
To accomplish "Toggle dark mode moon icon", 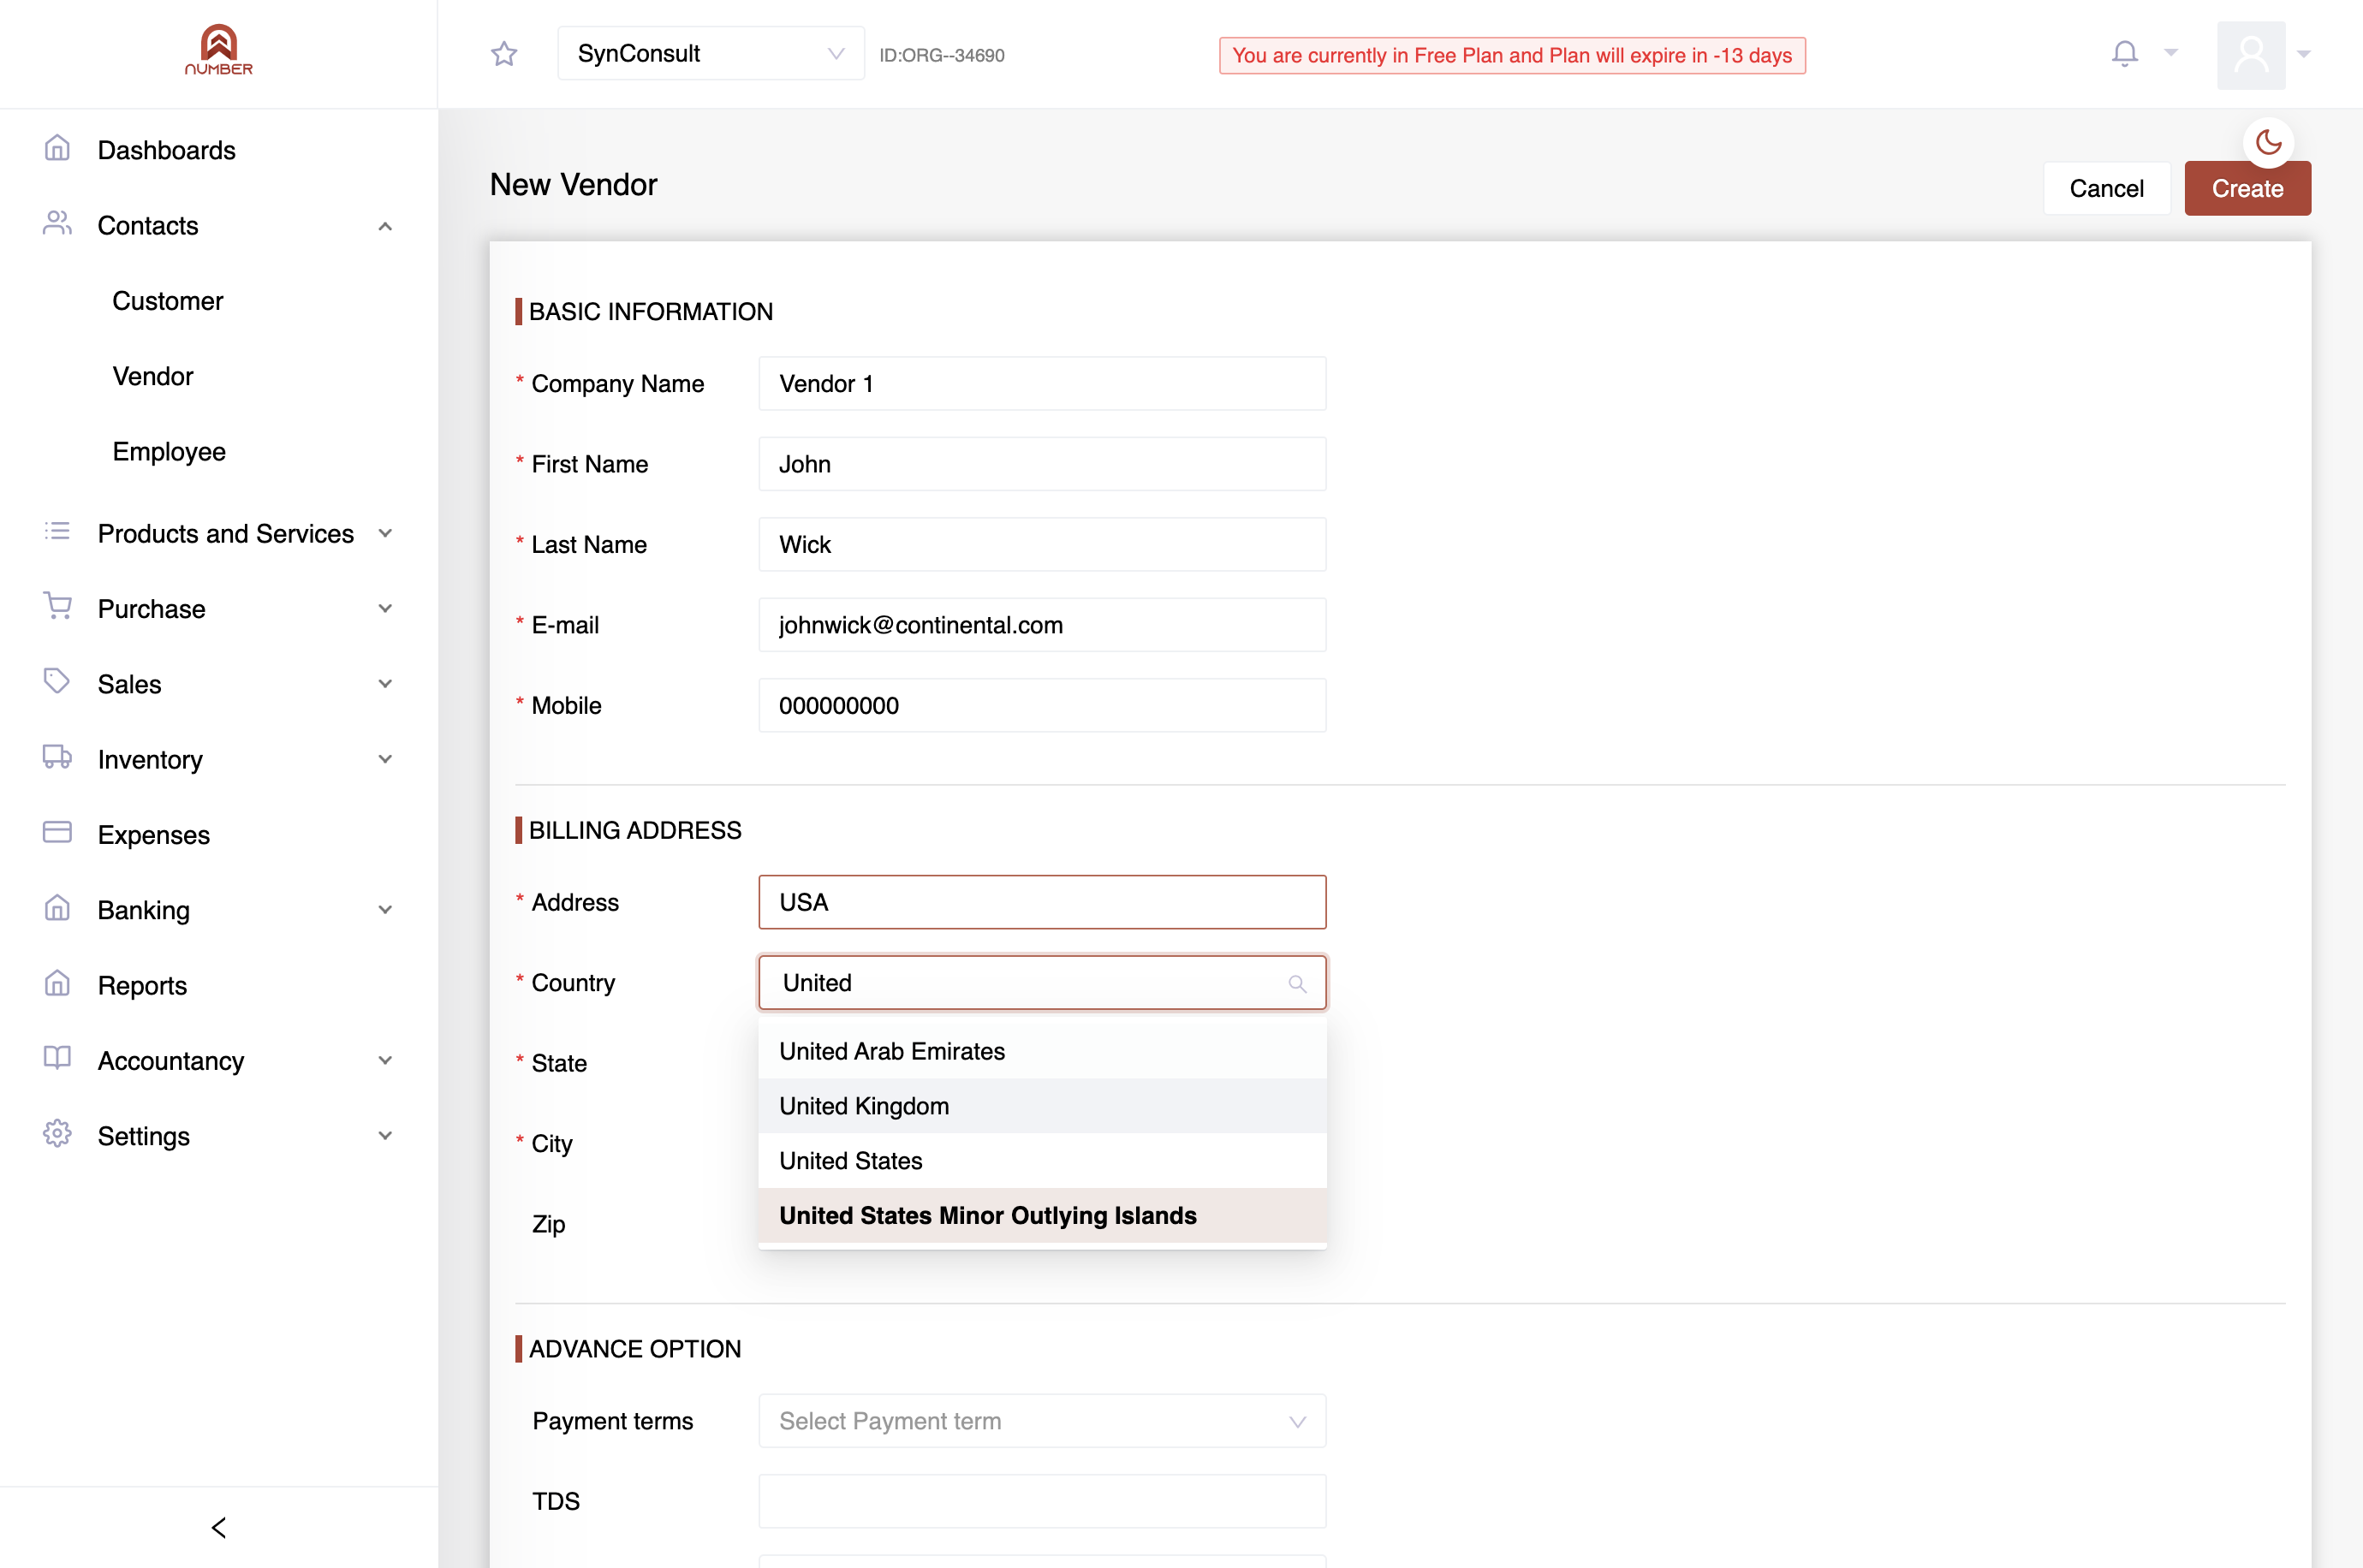I will click(2268, 143).
